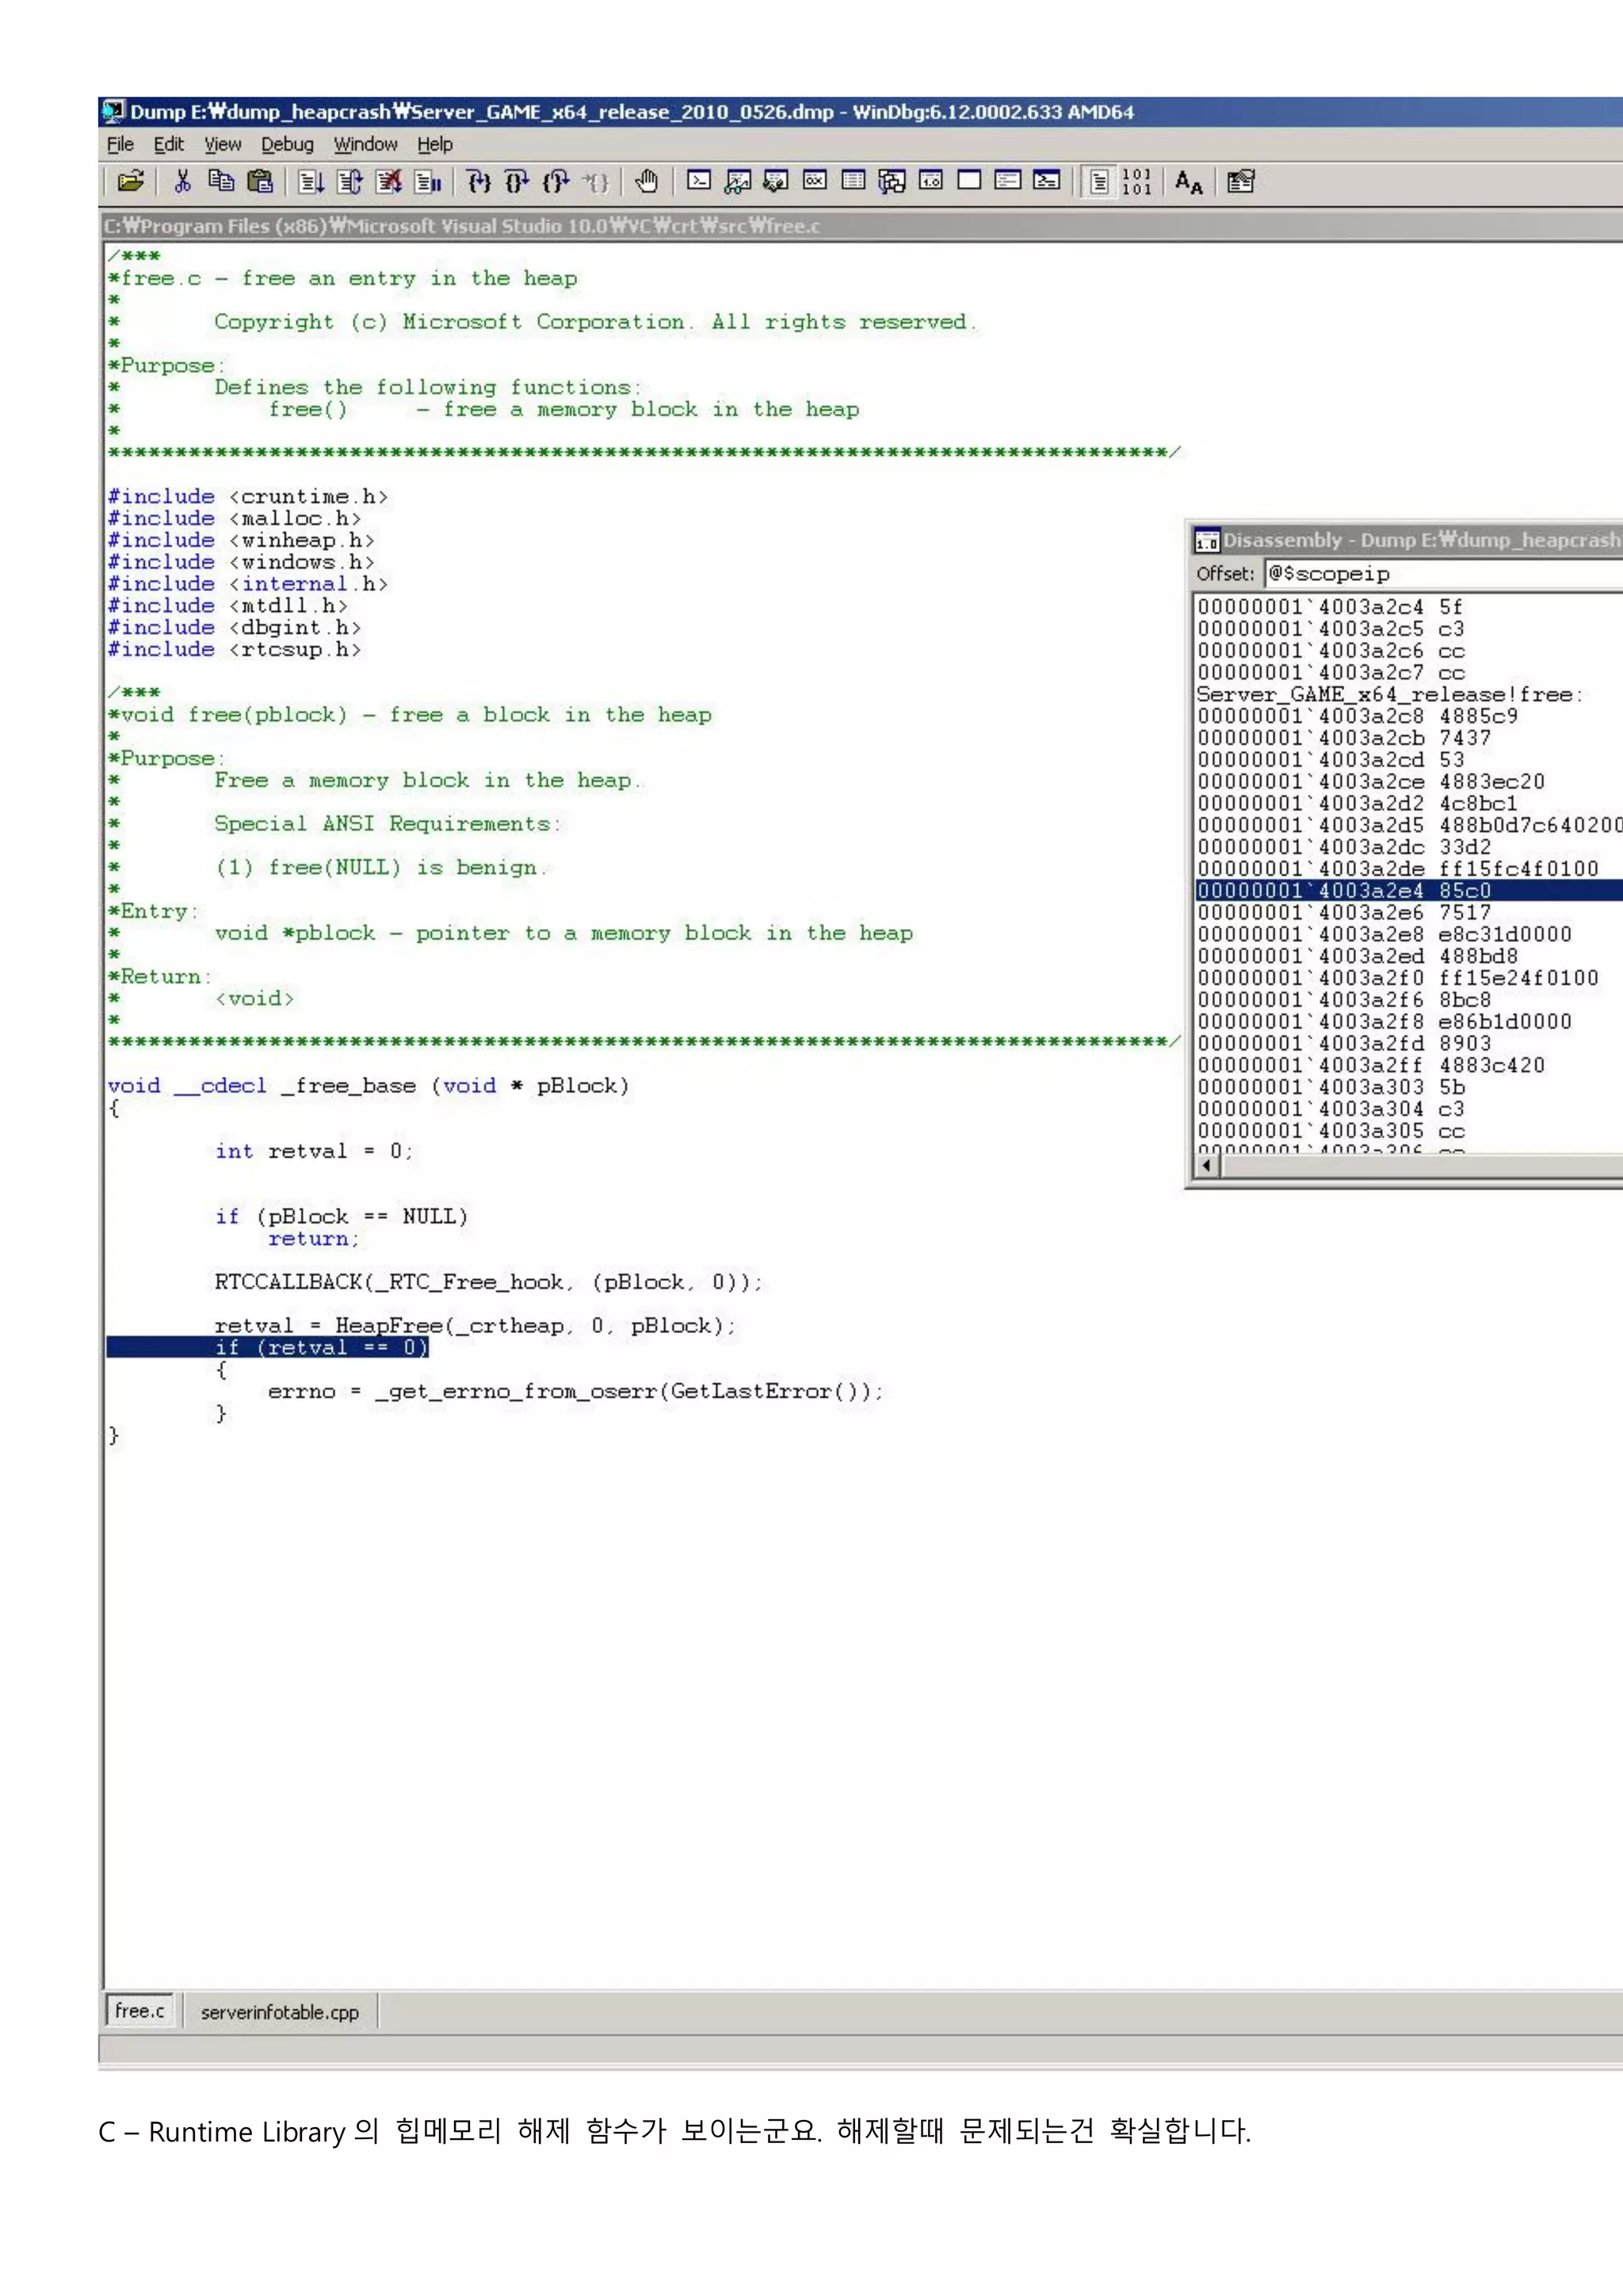The height and width of the screenshot is (2296, 1623).
Task: Click the Disassembly window title bar
Action: coord(1405,540)
